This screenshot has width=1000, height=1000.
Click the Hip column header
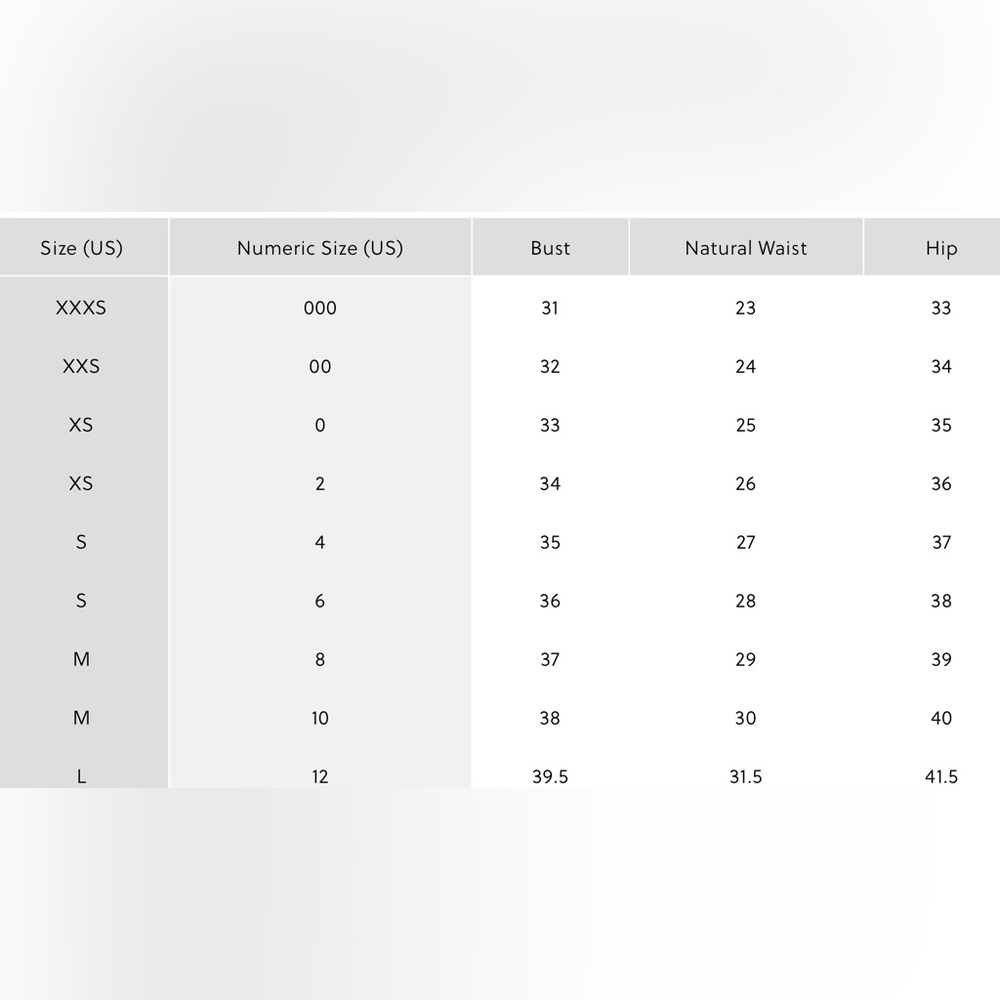click(x=941, y=248)
